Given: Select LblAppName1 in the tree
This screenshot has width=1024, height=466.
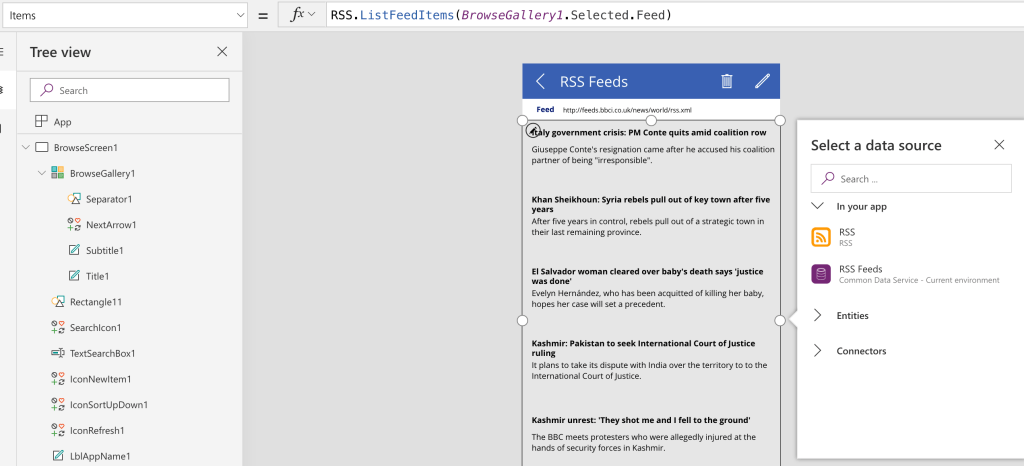Looking at the screenshot, I should 101,457.
